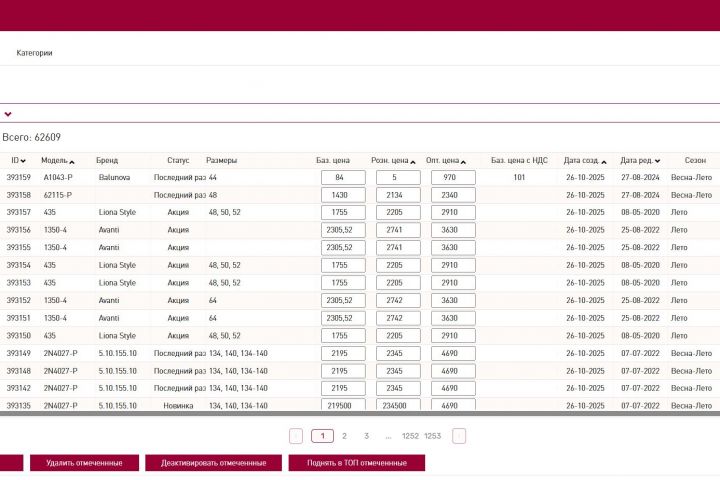Edit Опт. цена field of row 393154
This screenshot has width=720, height=480.
coord(453,265)
